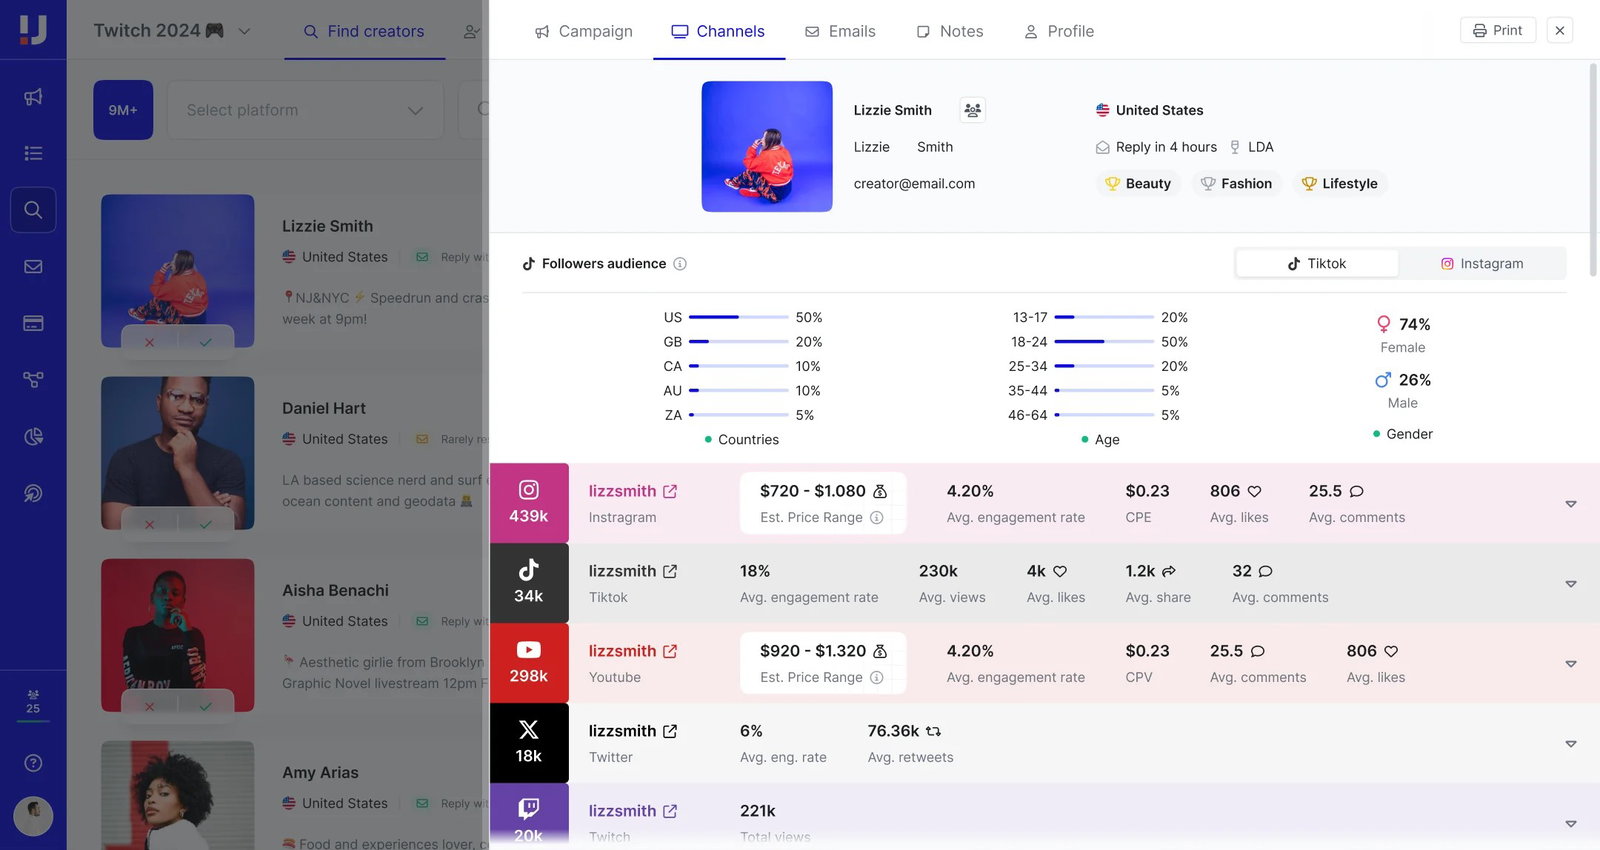The image size is (1600, 850).
Task: Click the group icon next to Lizzie Smith
Action: point(972,110)
